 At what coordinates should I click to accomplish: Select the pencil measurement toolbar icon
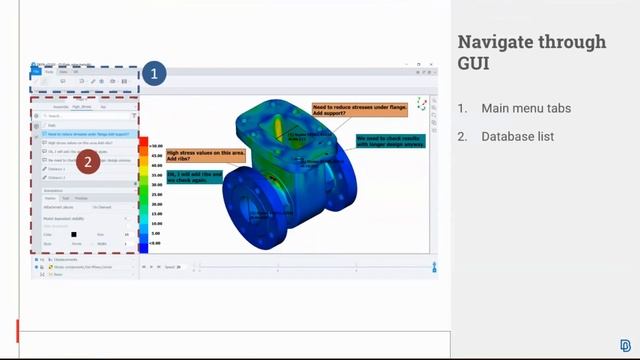pos(93,81)
